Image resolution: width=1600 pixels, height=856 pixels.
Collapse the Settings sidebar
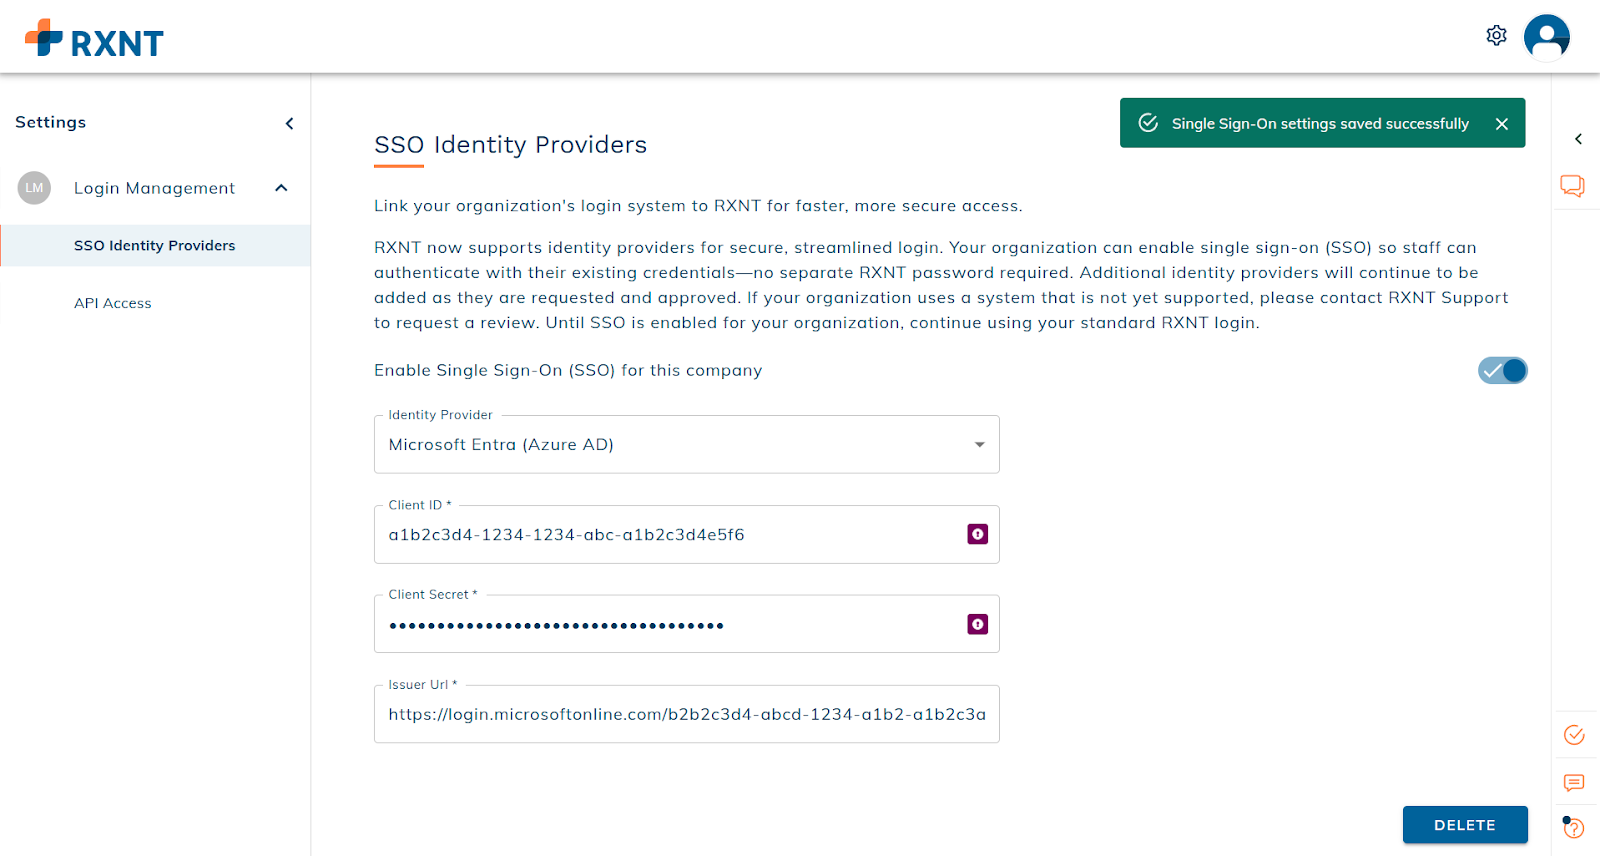(289, 123)
